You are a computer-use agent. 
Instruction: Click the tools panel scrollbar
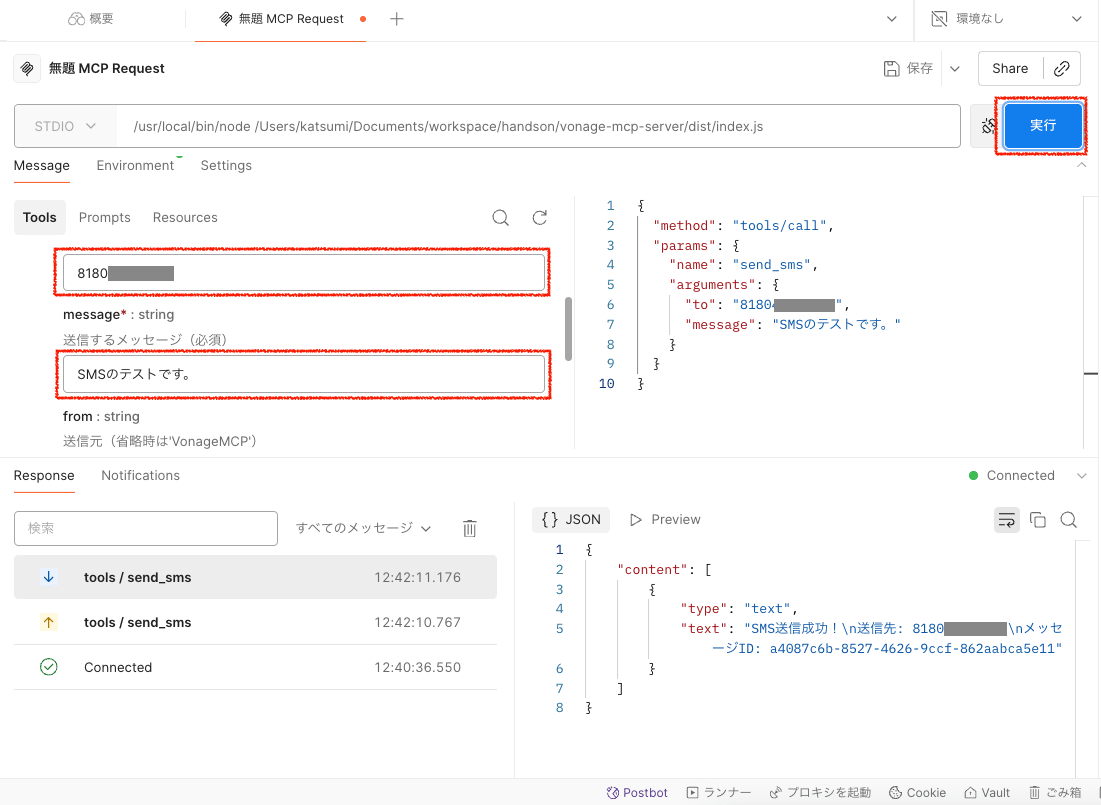tap(568, 329)
